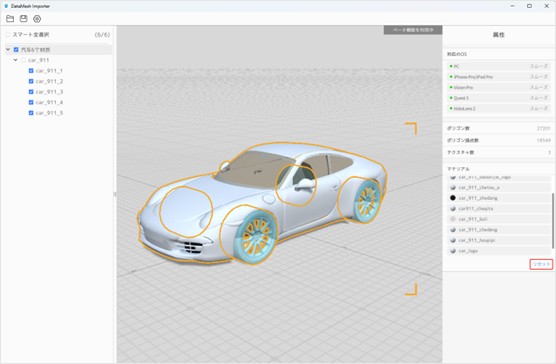Click the Vision Pro compatibility row
The height and width of the screenshot is (364, 556).
coord(498,88)
